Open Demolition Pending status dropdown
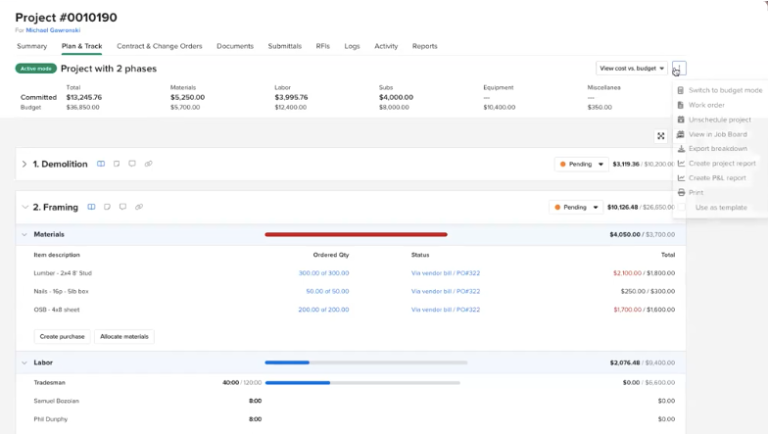Image resolution: width=768 pixels, height=434 pixels. pos(581,164)
